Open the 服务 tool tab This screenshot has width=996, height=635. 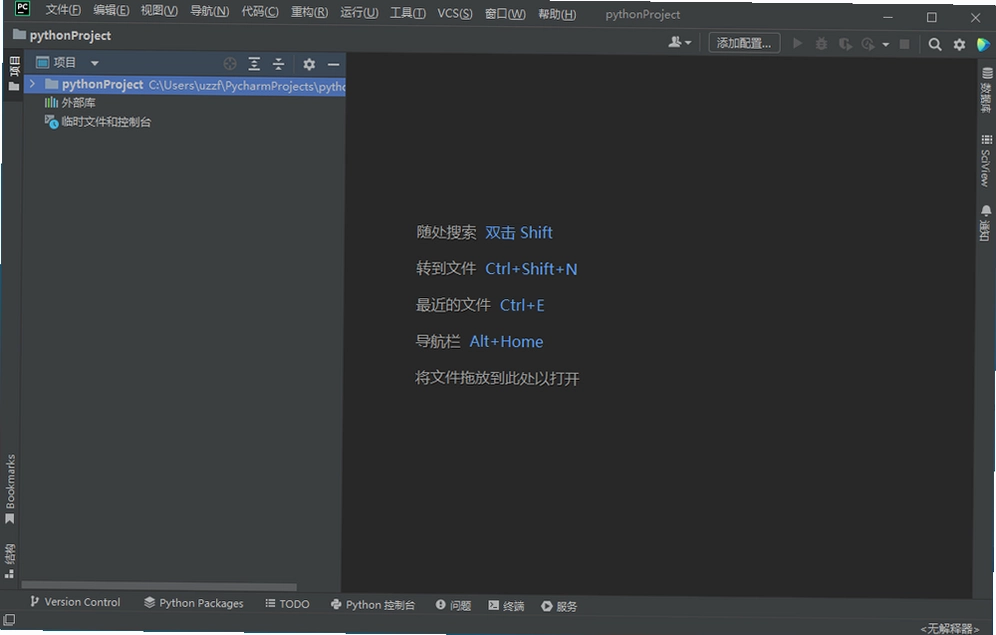(559, 606)
